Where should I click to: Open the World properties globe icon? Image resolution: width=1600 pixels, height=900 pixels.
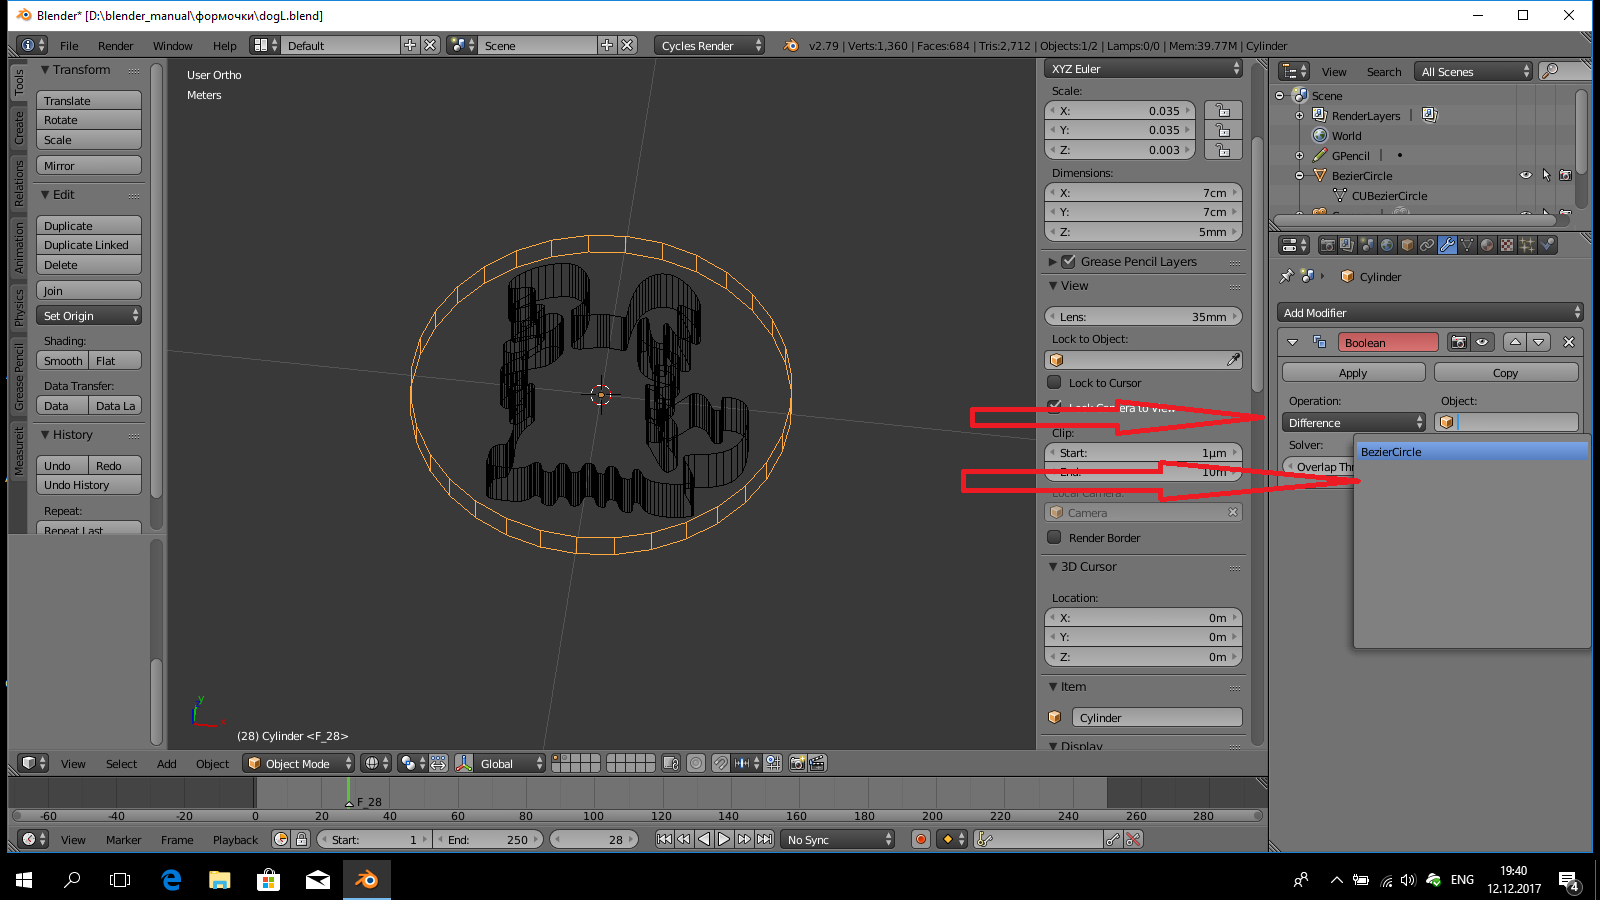pos(1387,245)
